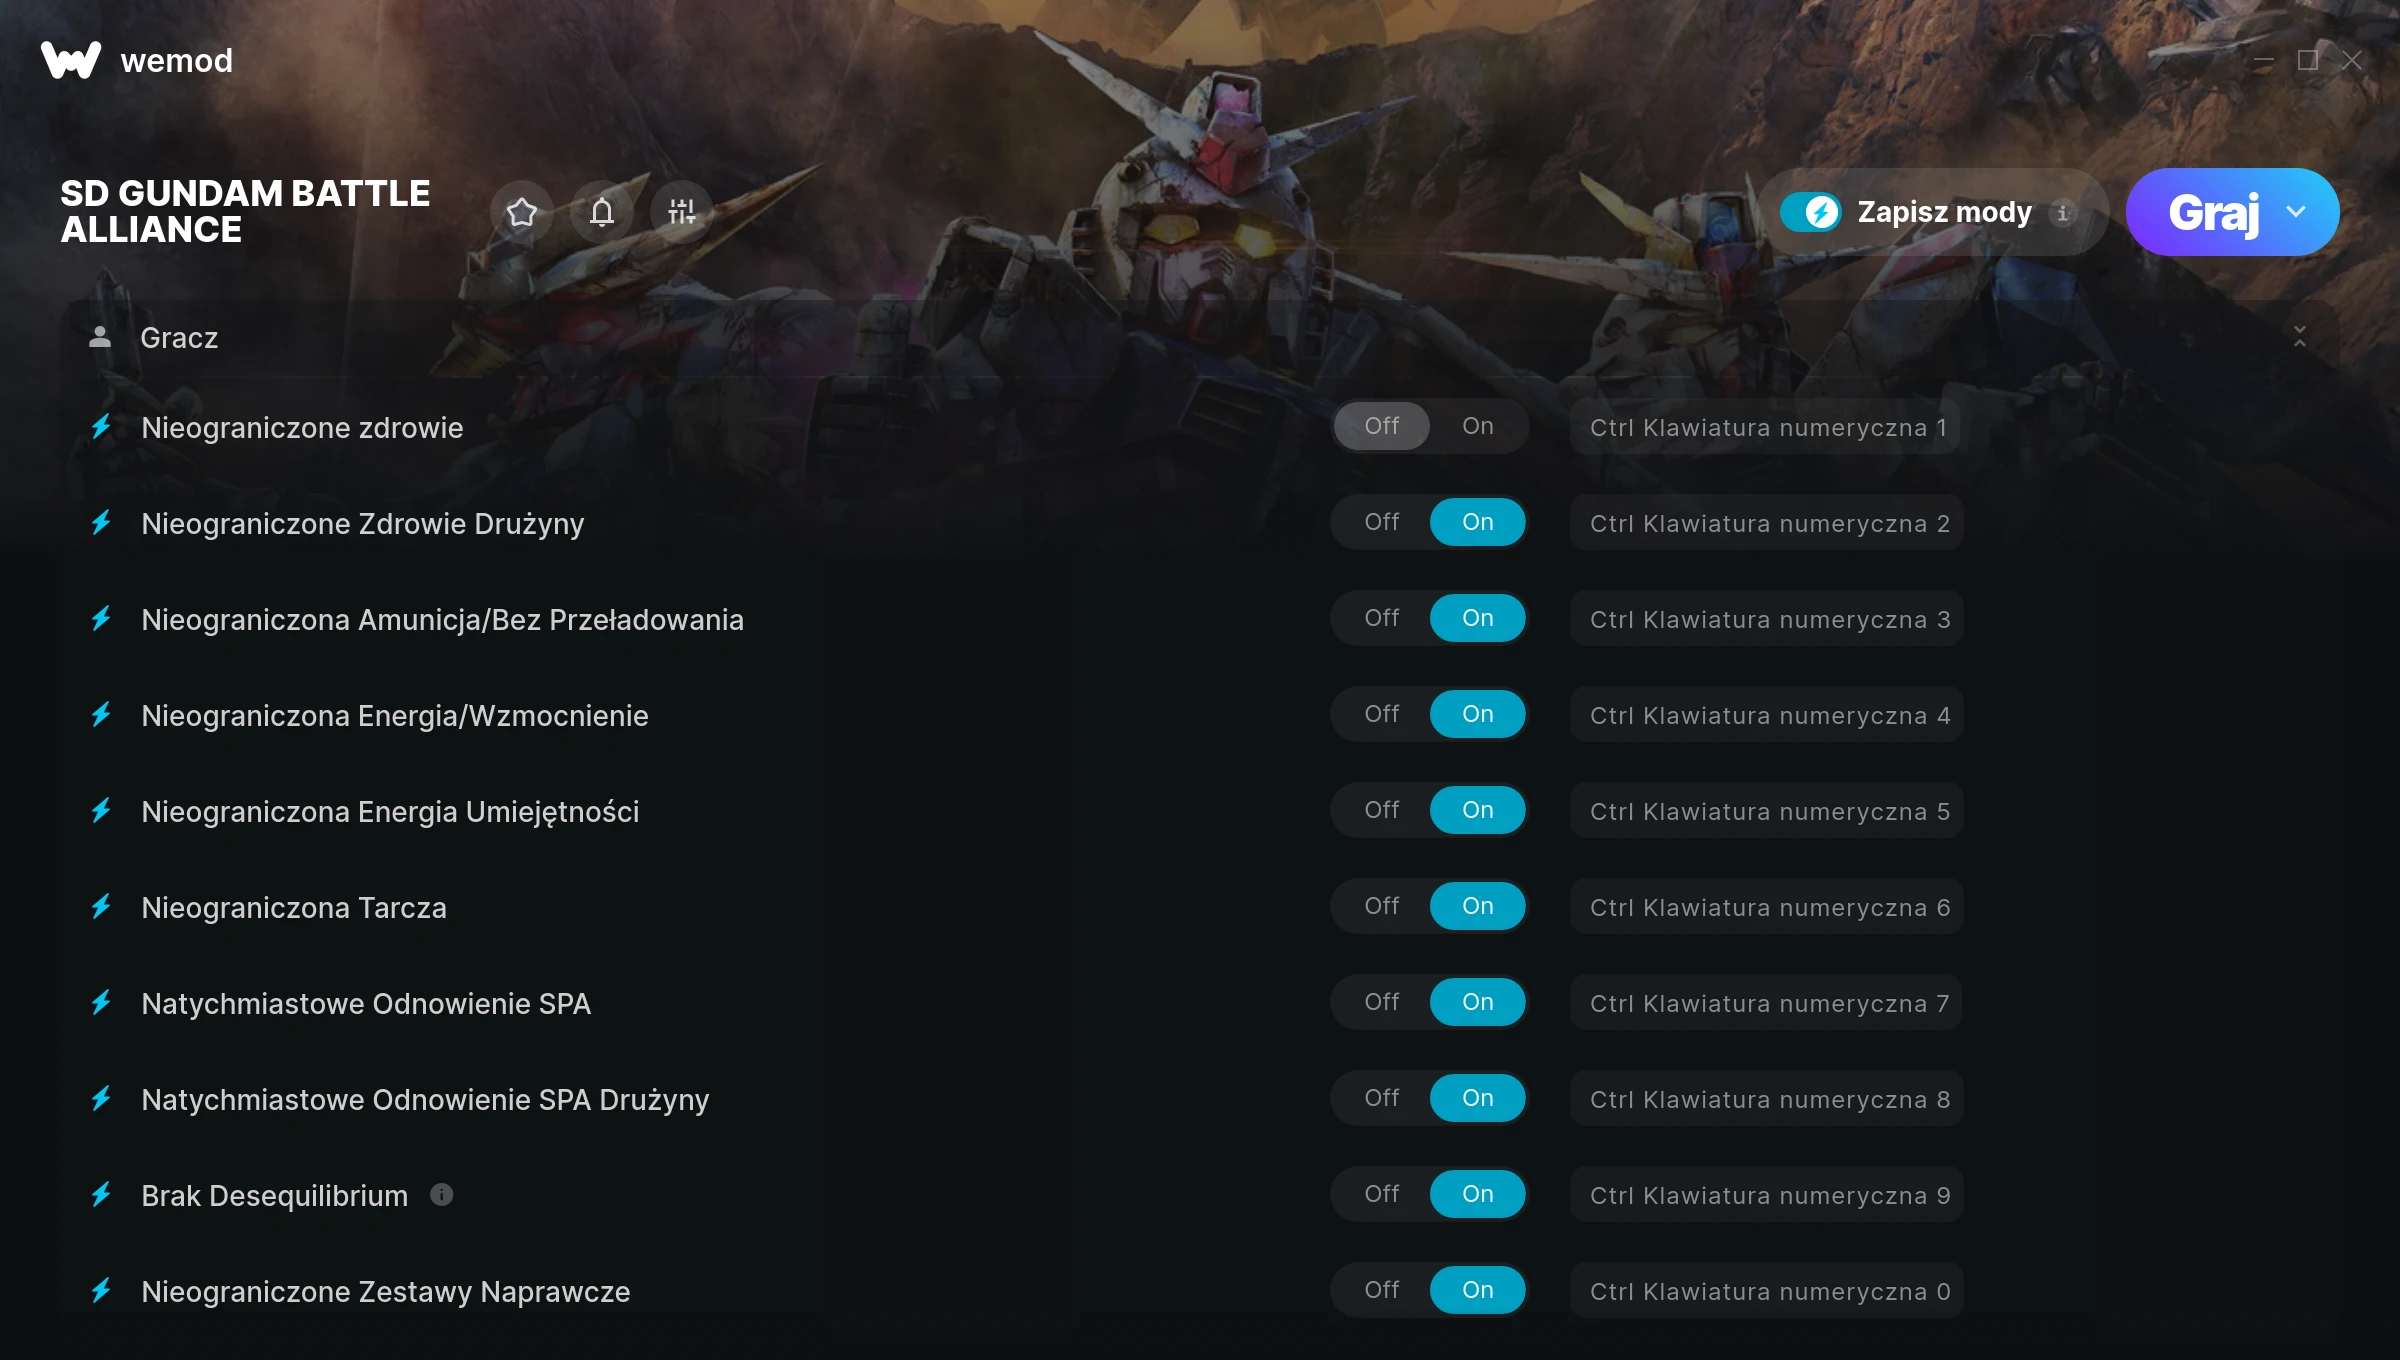Image resolution: width=2400 pixels, height=1360 pixels.
Task: Open mod settings sliders icon
Action: [682, 212]
